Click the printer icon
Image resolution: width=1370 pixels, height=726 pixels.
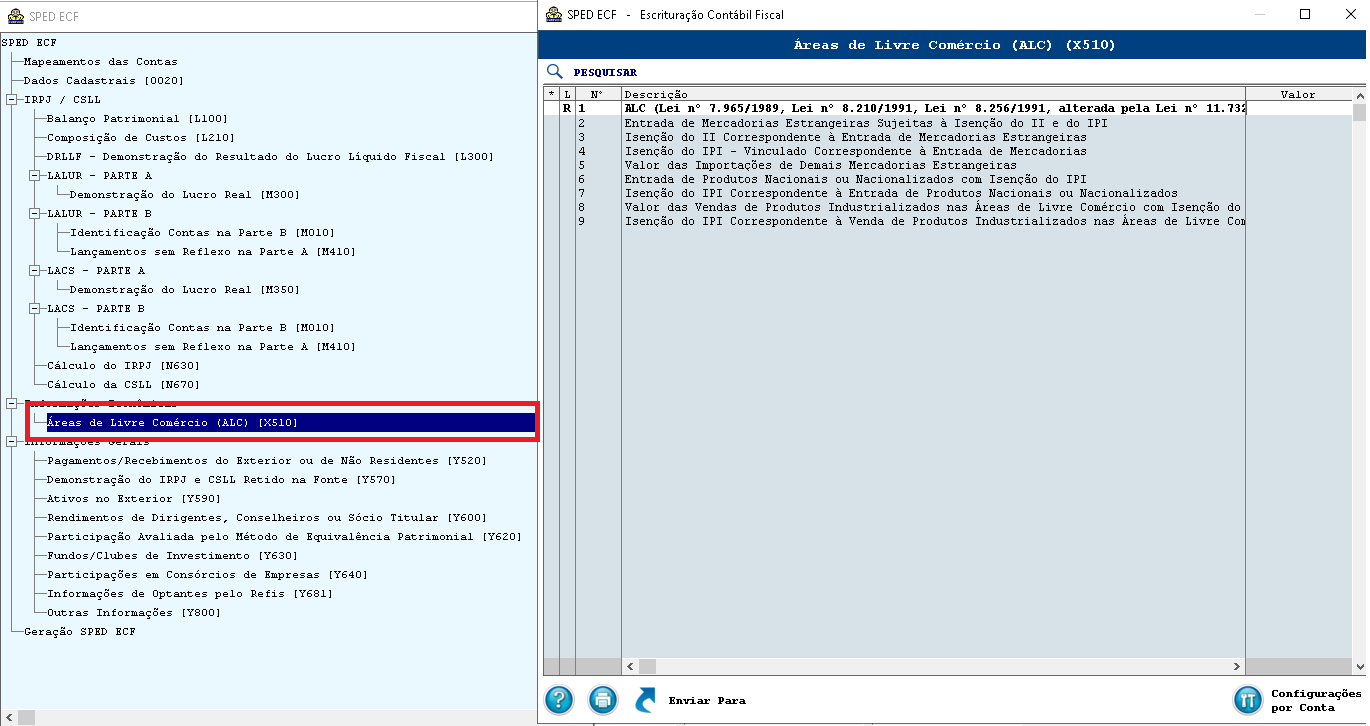(602, 699)
